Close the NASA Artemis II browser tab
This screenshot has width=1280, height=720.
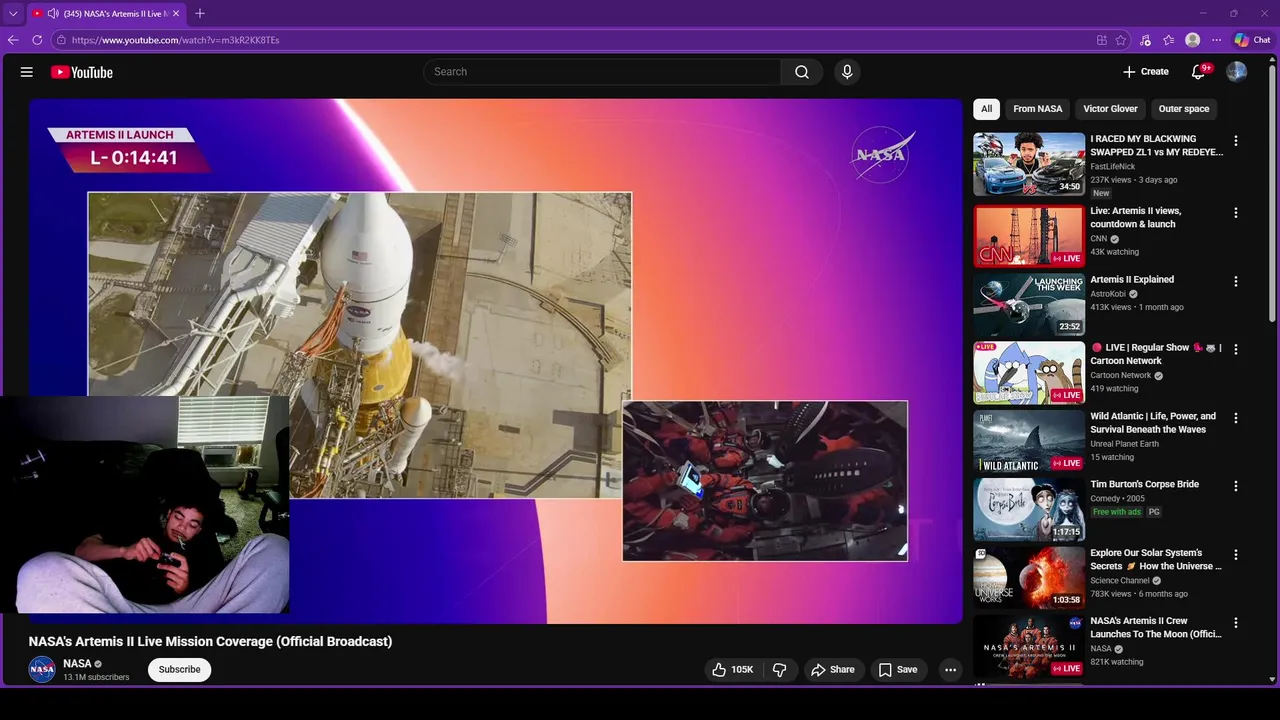click(177, 13)
